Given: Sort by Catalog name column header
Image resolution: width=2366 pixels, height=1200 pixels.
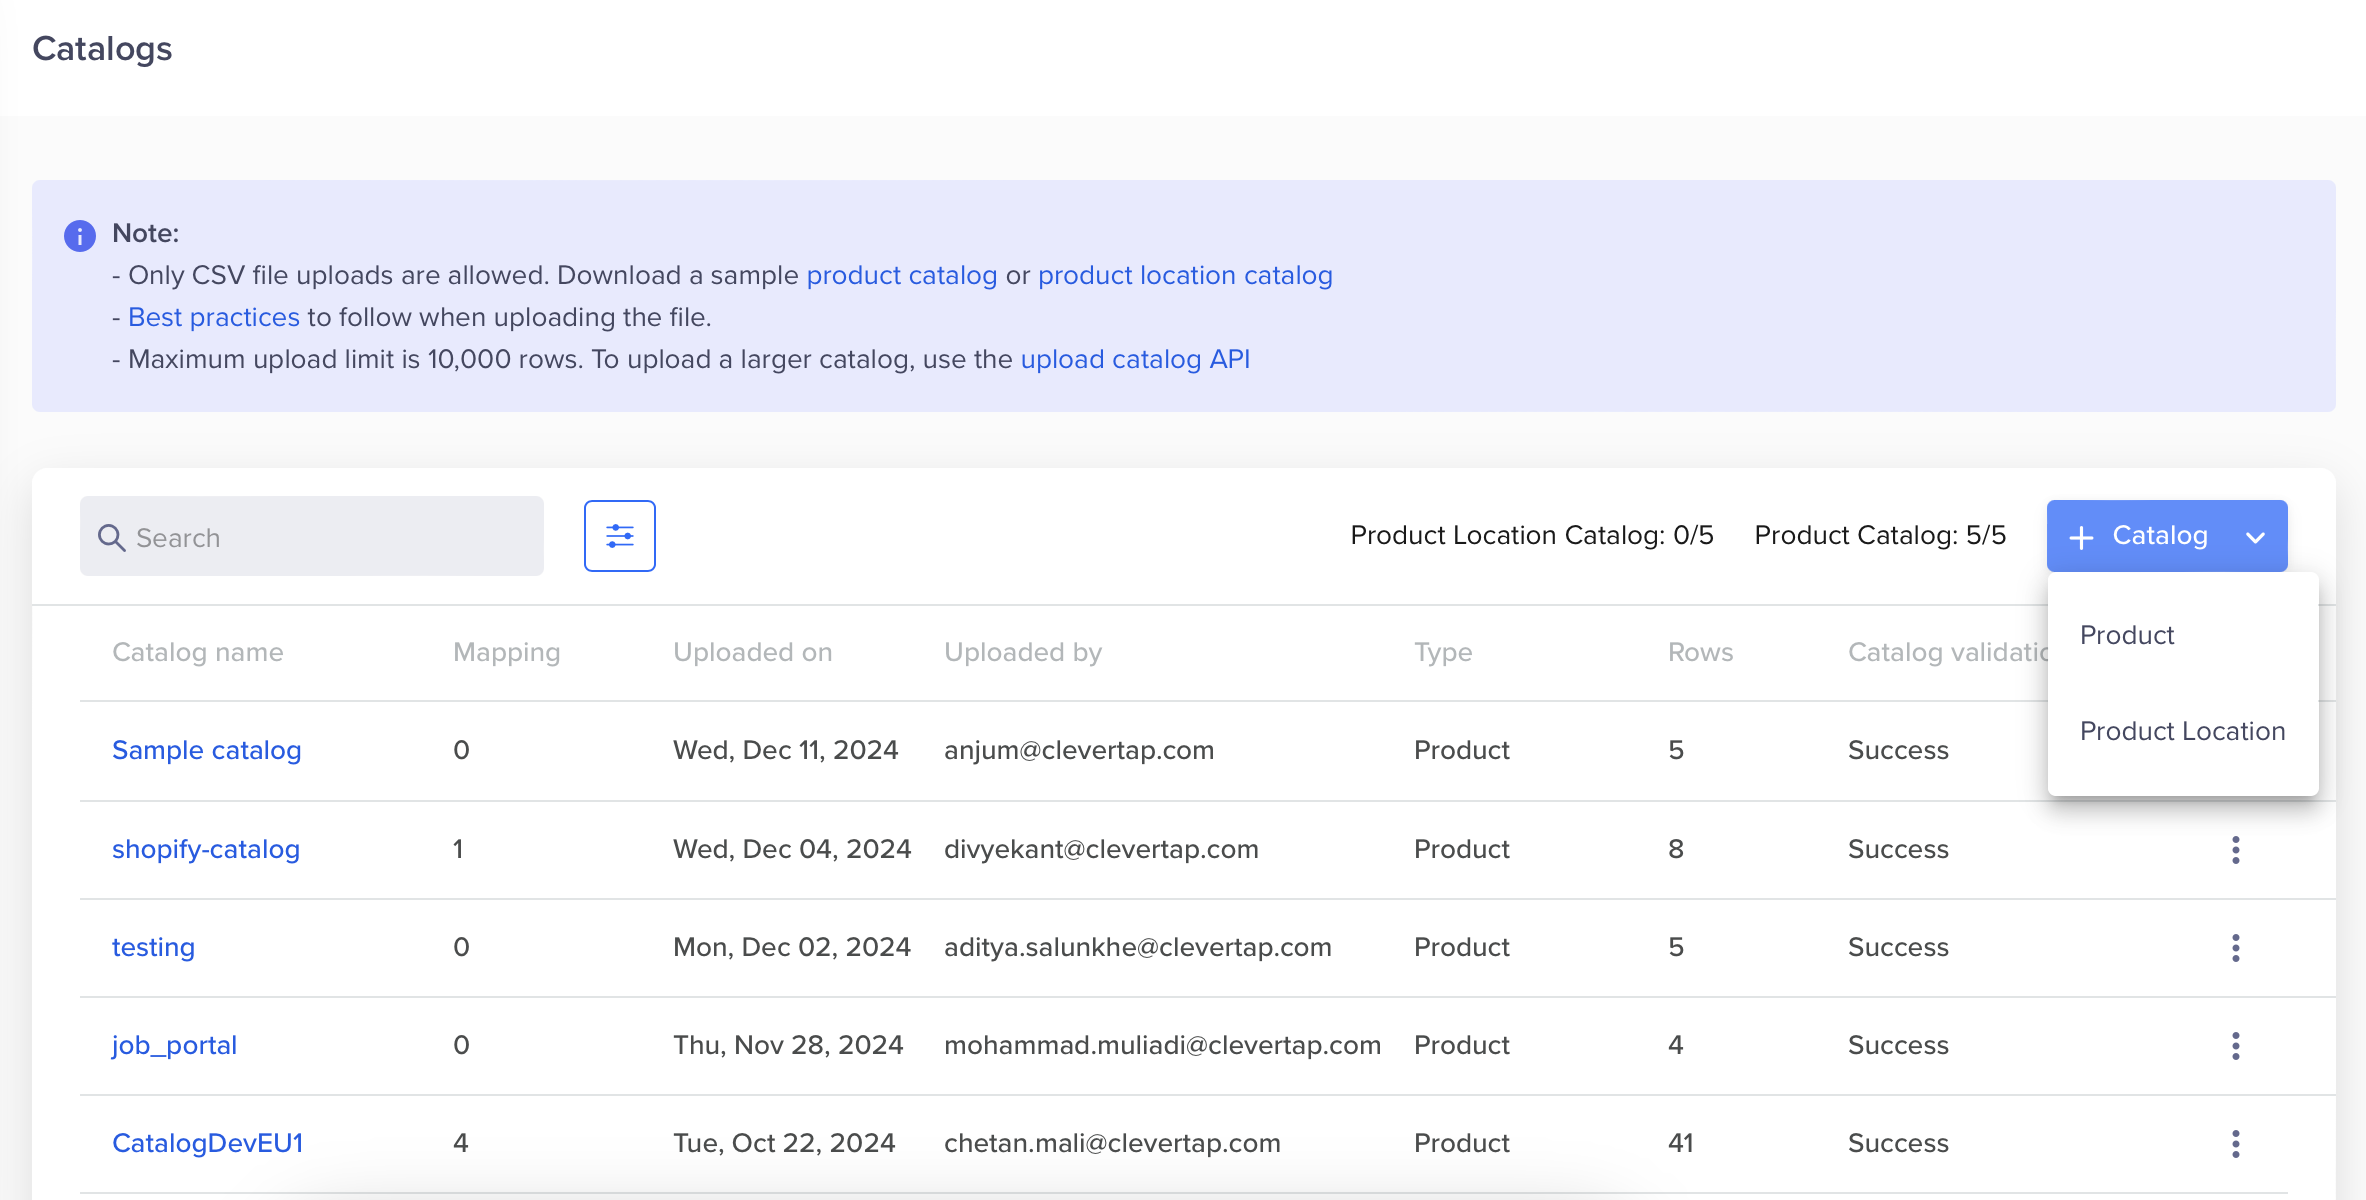Looking at the screenshot, I should pyautogui.click(x=197, y=651).
